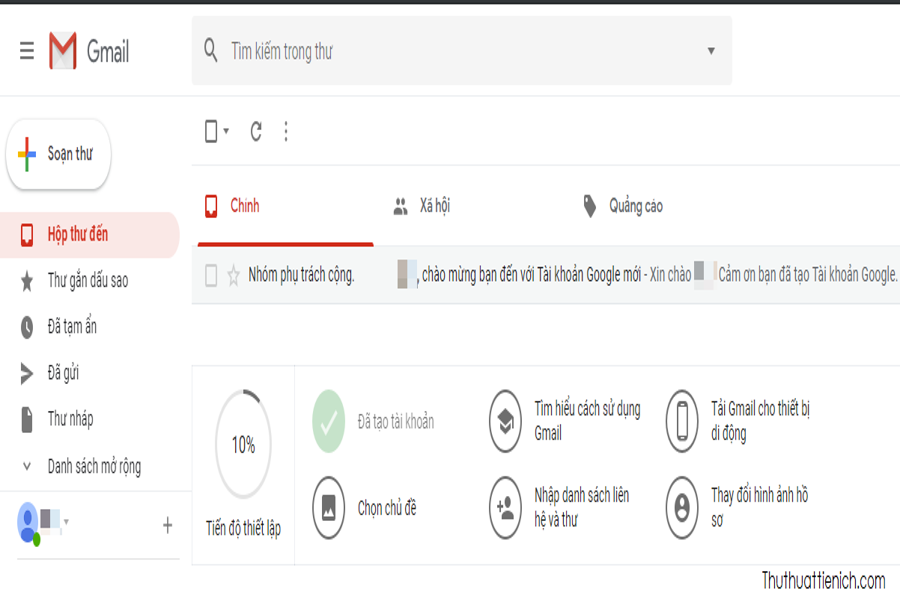The width and height of the screenshot is (900, 603).
Task: Click the Chọn chủ đề theme icon
Action: pos(328,507)
